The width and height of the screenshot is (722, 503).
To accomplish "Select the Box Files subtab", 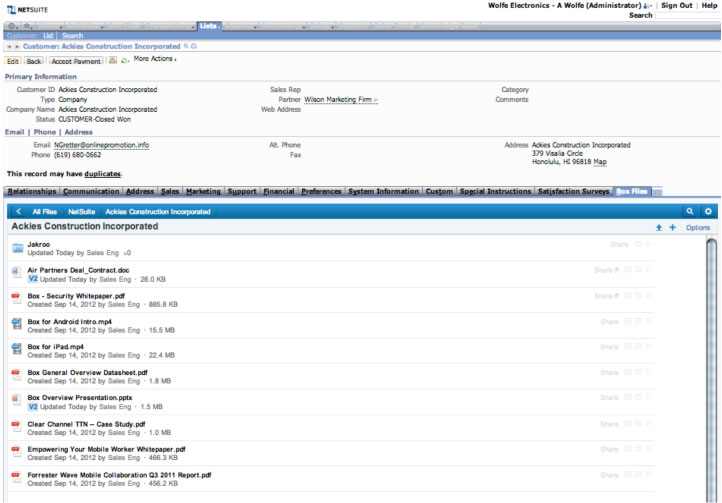I will coord(632,191).
